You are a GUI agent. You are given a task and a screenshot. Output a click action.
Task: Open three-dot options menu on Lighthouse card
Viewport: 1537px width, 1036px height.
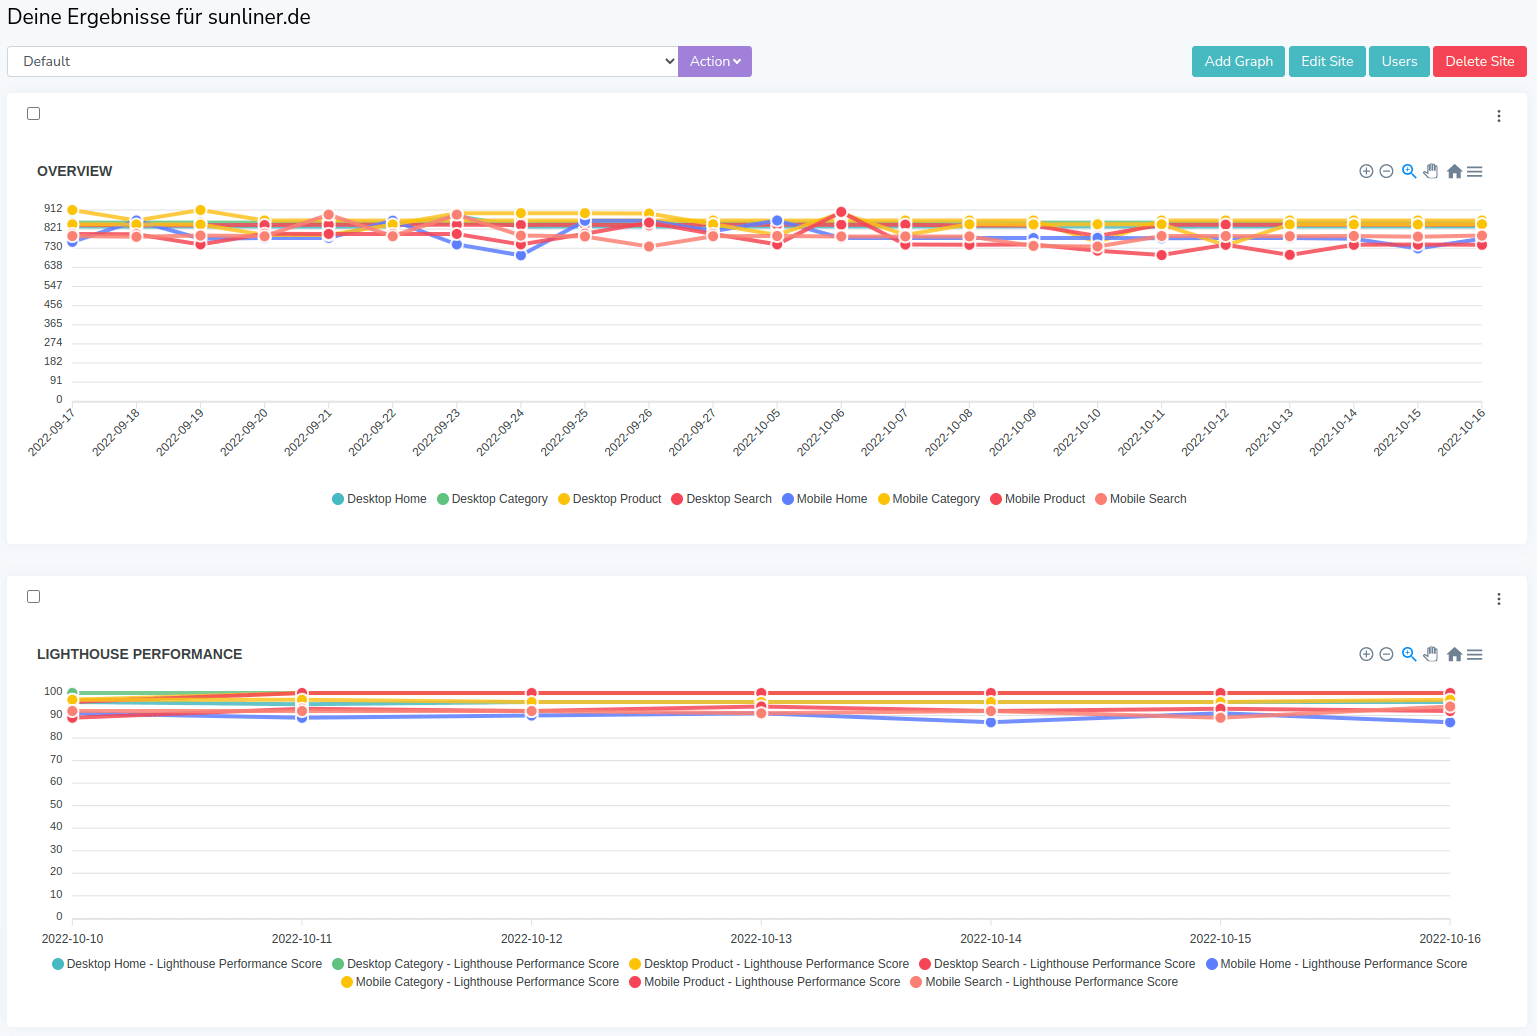[x=1499, y=599]
